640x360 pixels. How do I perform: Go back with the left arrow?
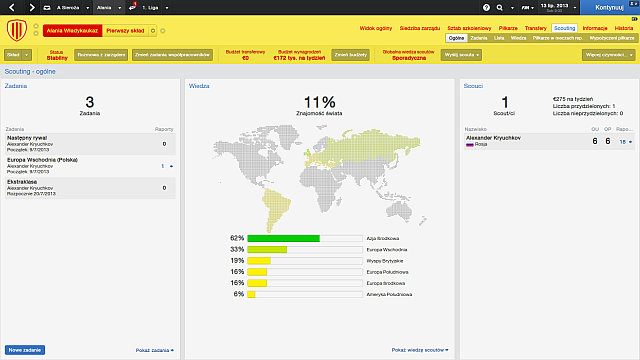(x=12, y=7)
